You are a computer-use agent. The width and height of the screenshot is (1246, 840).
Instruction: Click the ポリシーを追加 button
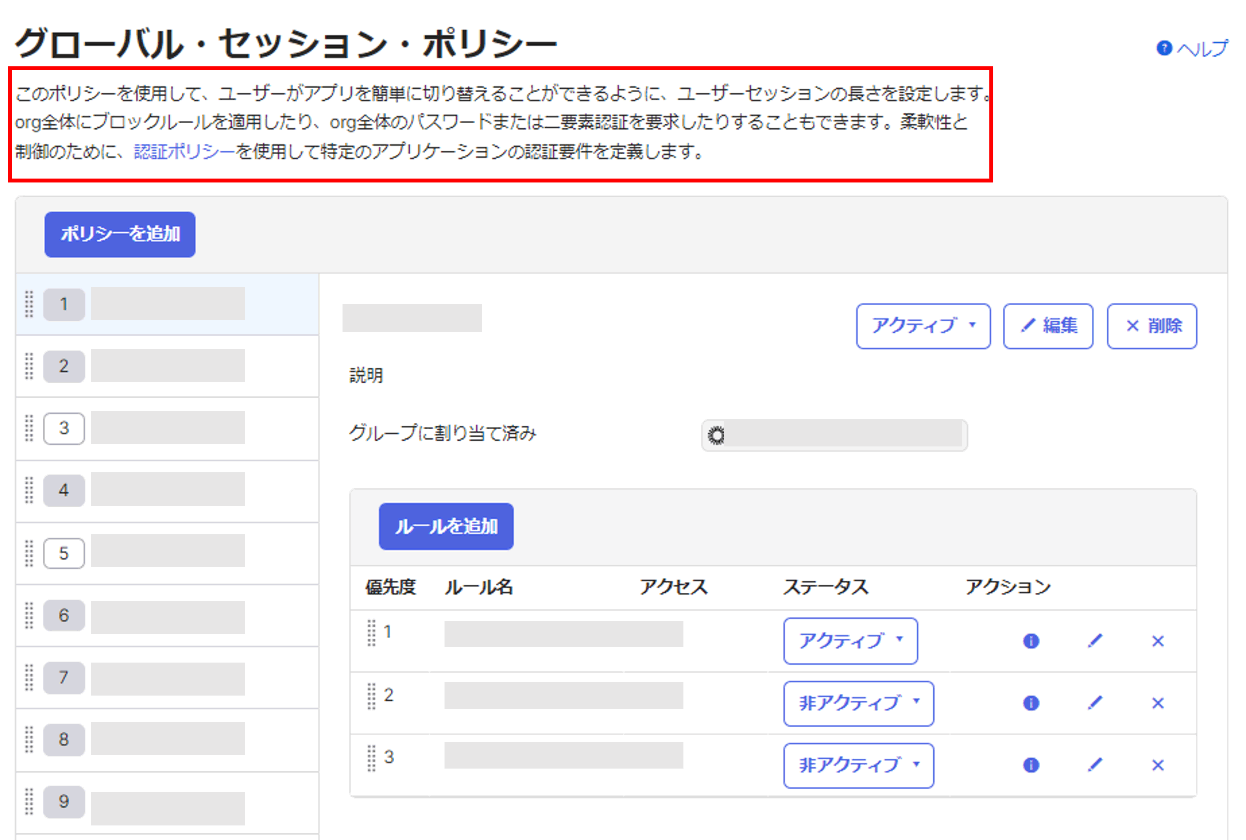pyautogui.click(x=120, y=234)
